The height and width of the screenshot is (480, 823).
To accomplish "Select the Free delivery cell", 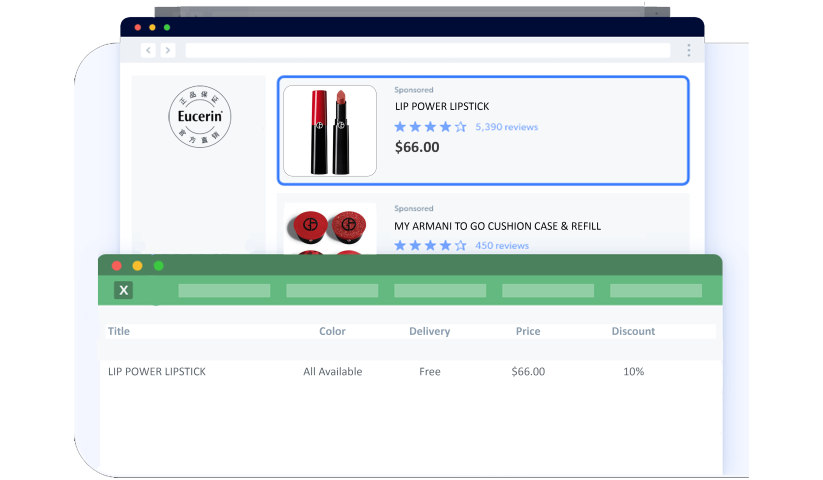I will coord(429,371).
